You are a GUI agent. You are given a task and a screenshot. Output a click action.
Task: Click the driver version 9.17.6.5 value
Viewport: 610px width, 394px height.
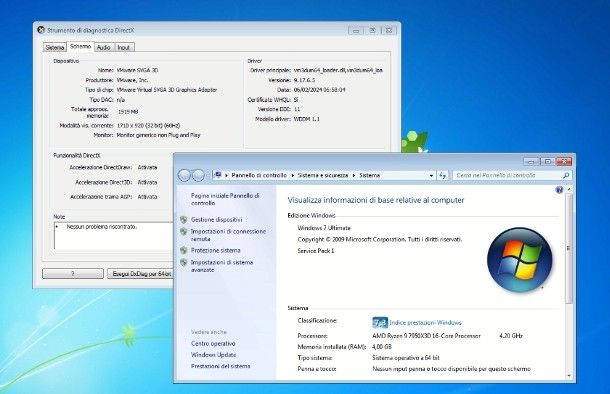pos(304,80)
